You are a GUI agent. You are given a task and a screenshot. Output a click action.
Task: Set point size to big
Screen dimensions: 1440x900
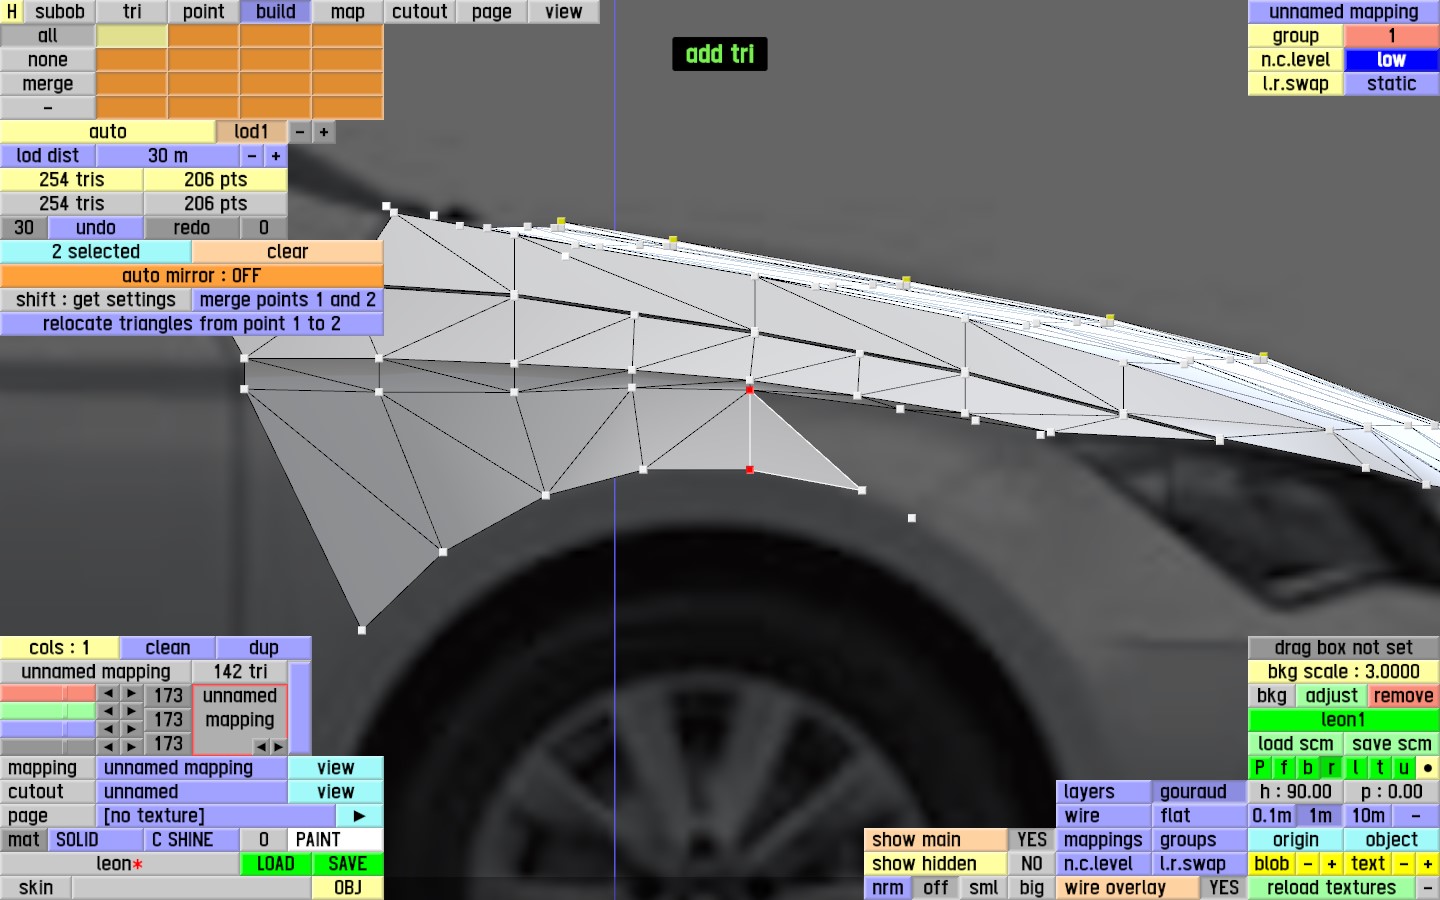click(1032, 888)
